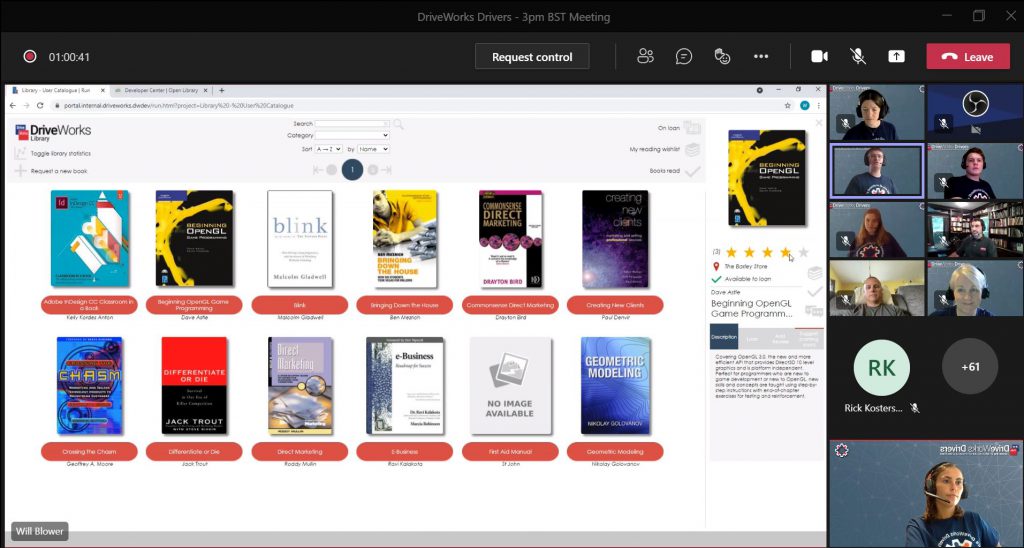
Task: Click the Chrome profile avatar
Action: pyautogui.click(x=805, y=105)
